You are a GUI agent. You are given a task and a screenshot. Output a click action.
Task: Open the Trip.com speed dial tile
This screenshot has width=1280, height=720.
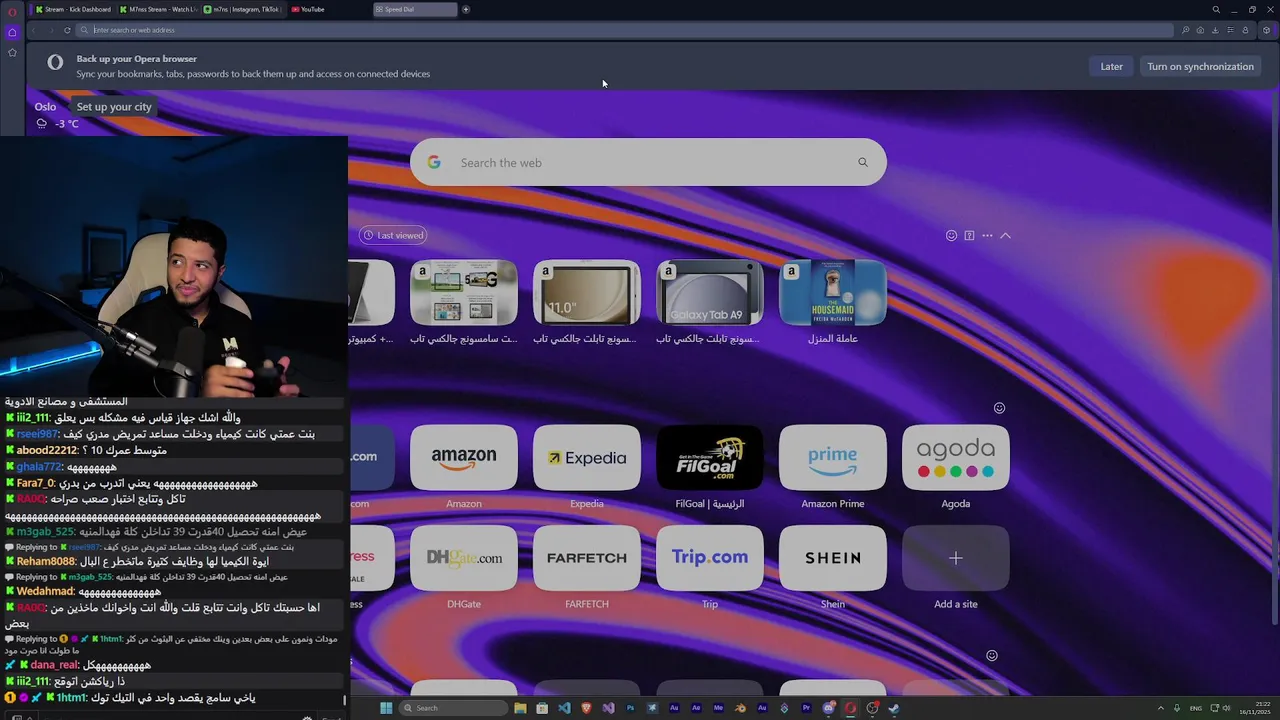710,558
